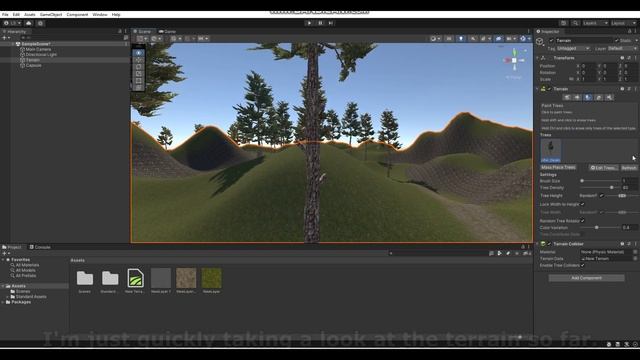This screenshot has width=640, height=360.
Task: Pause the game playback
Action: (320, 23)
